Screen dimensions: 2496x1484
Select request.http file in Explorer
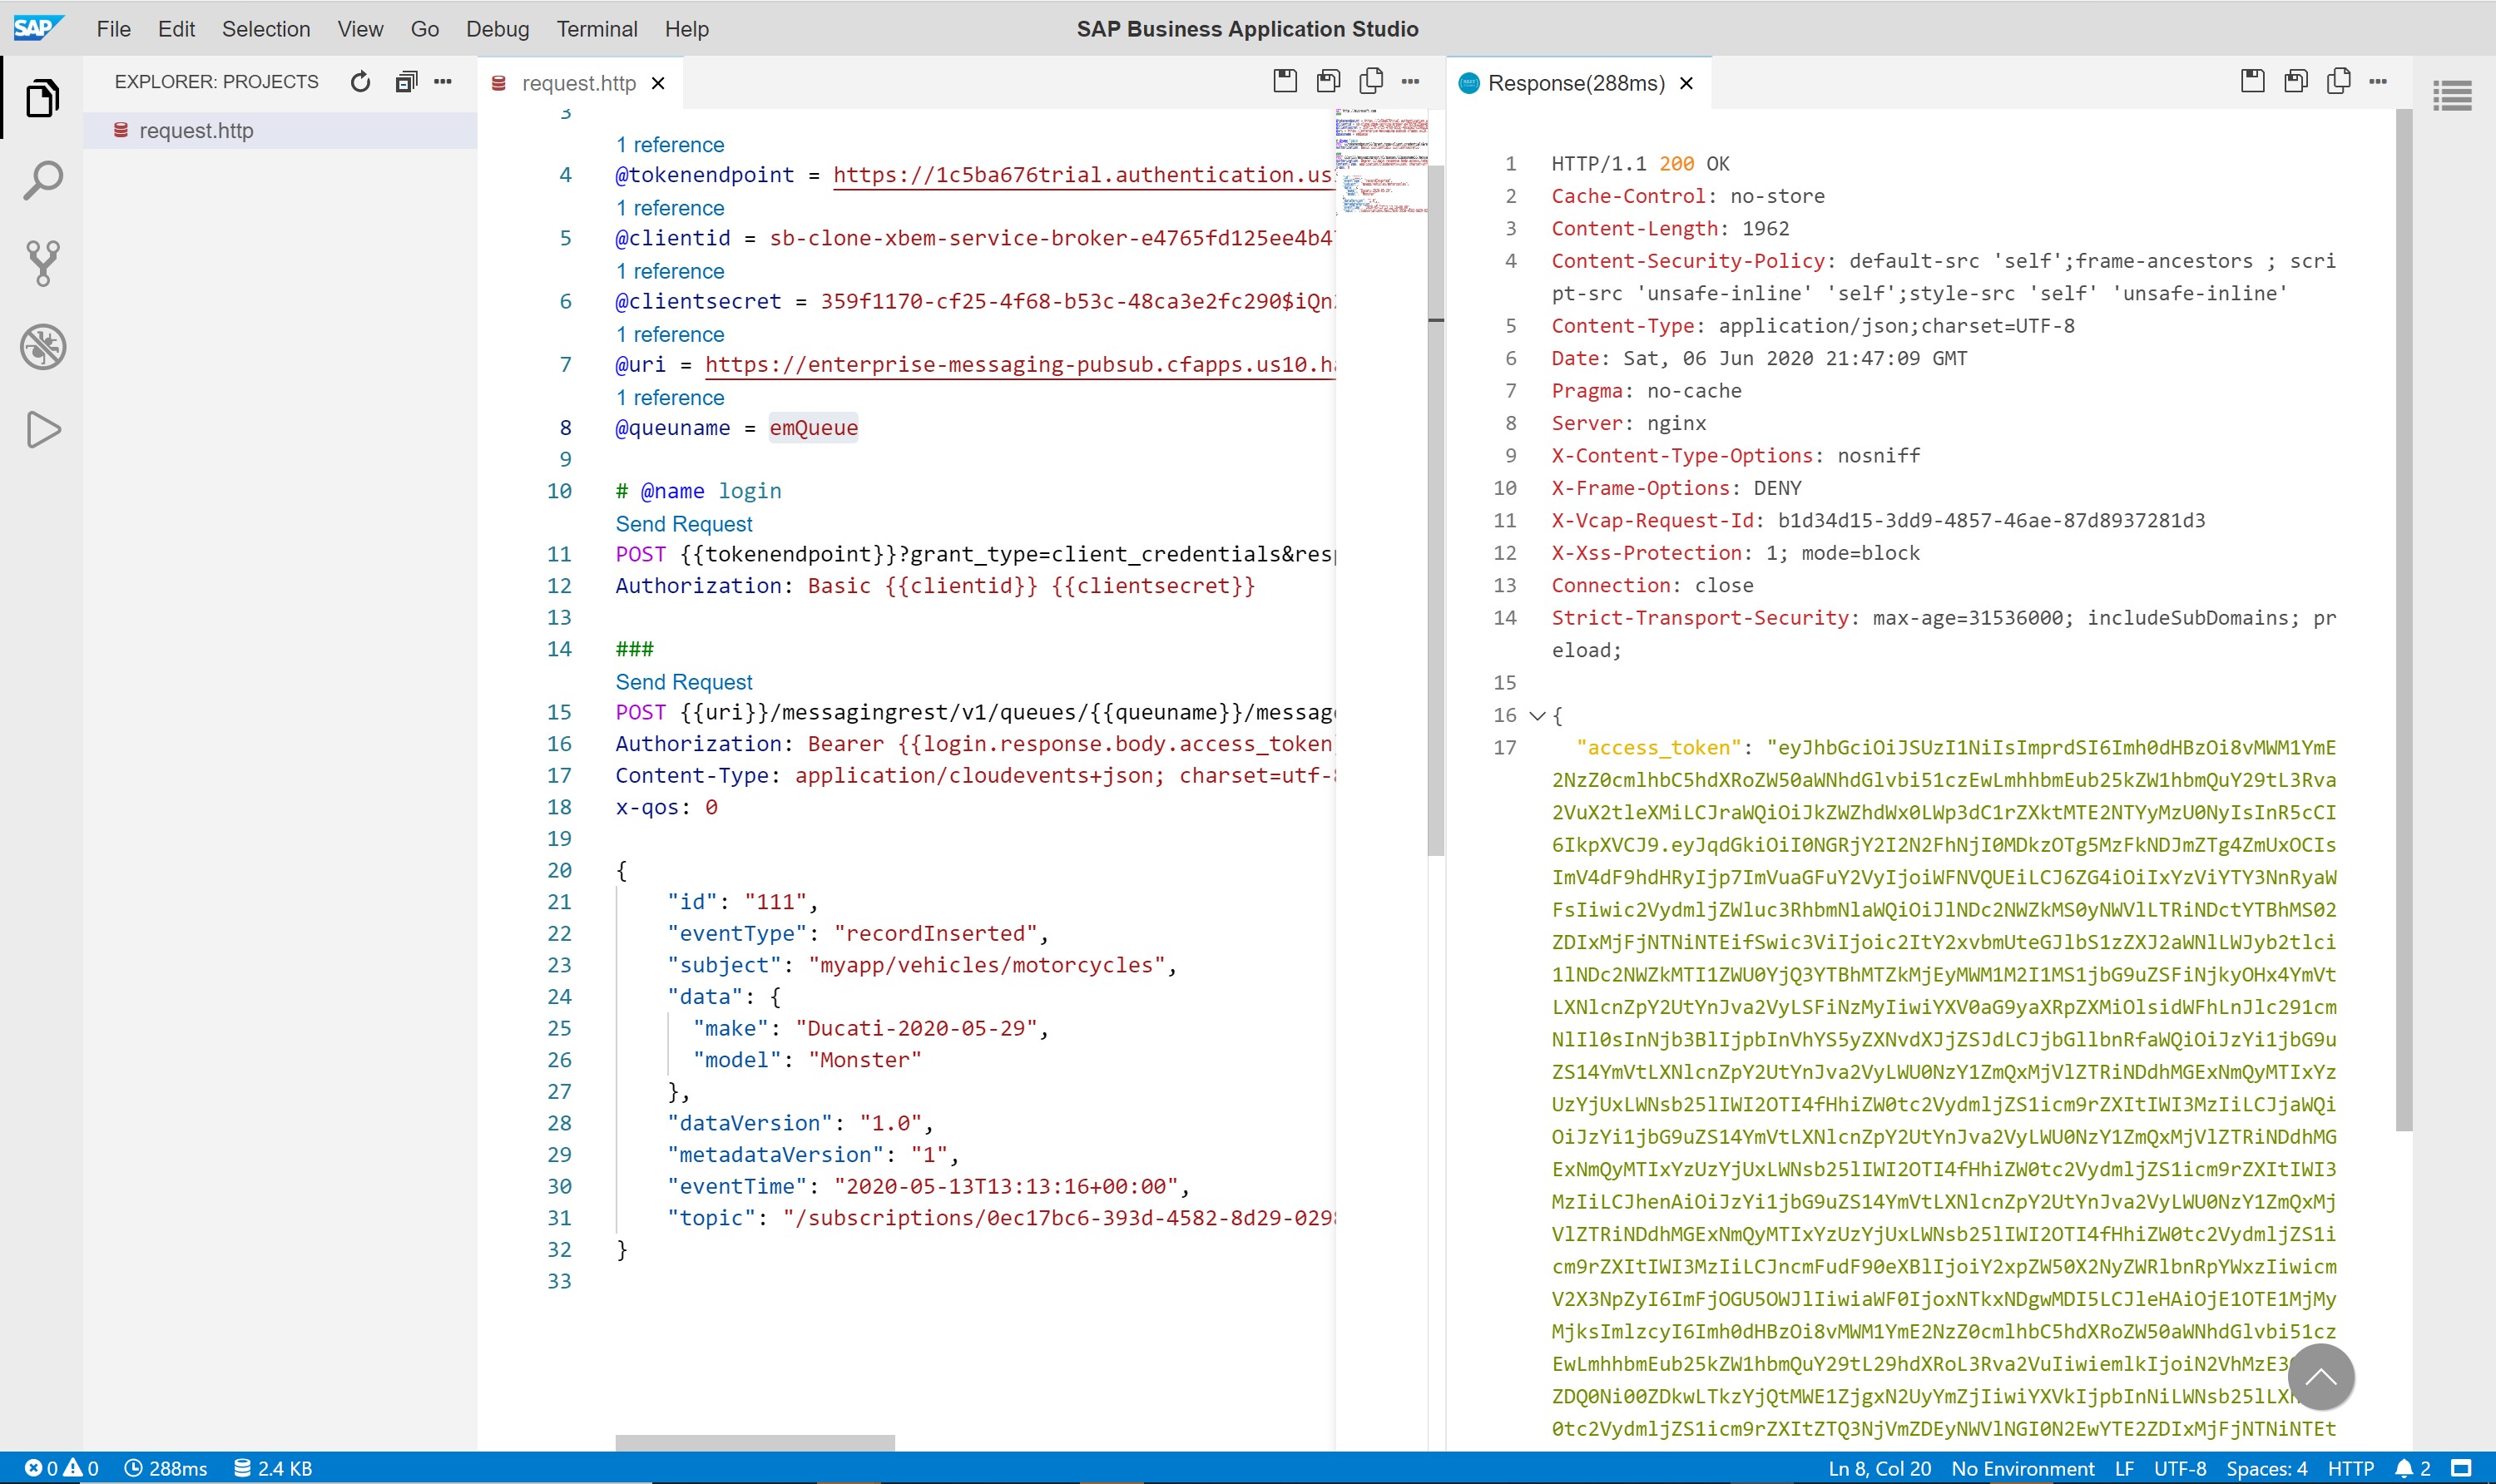196,131
